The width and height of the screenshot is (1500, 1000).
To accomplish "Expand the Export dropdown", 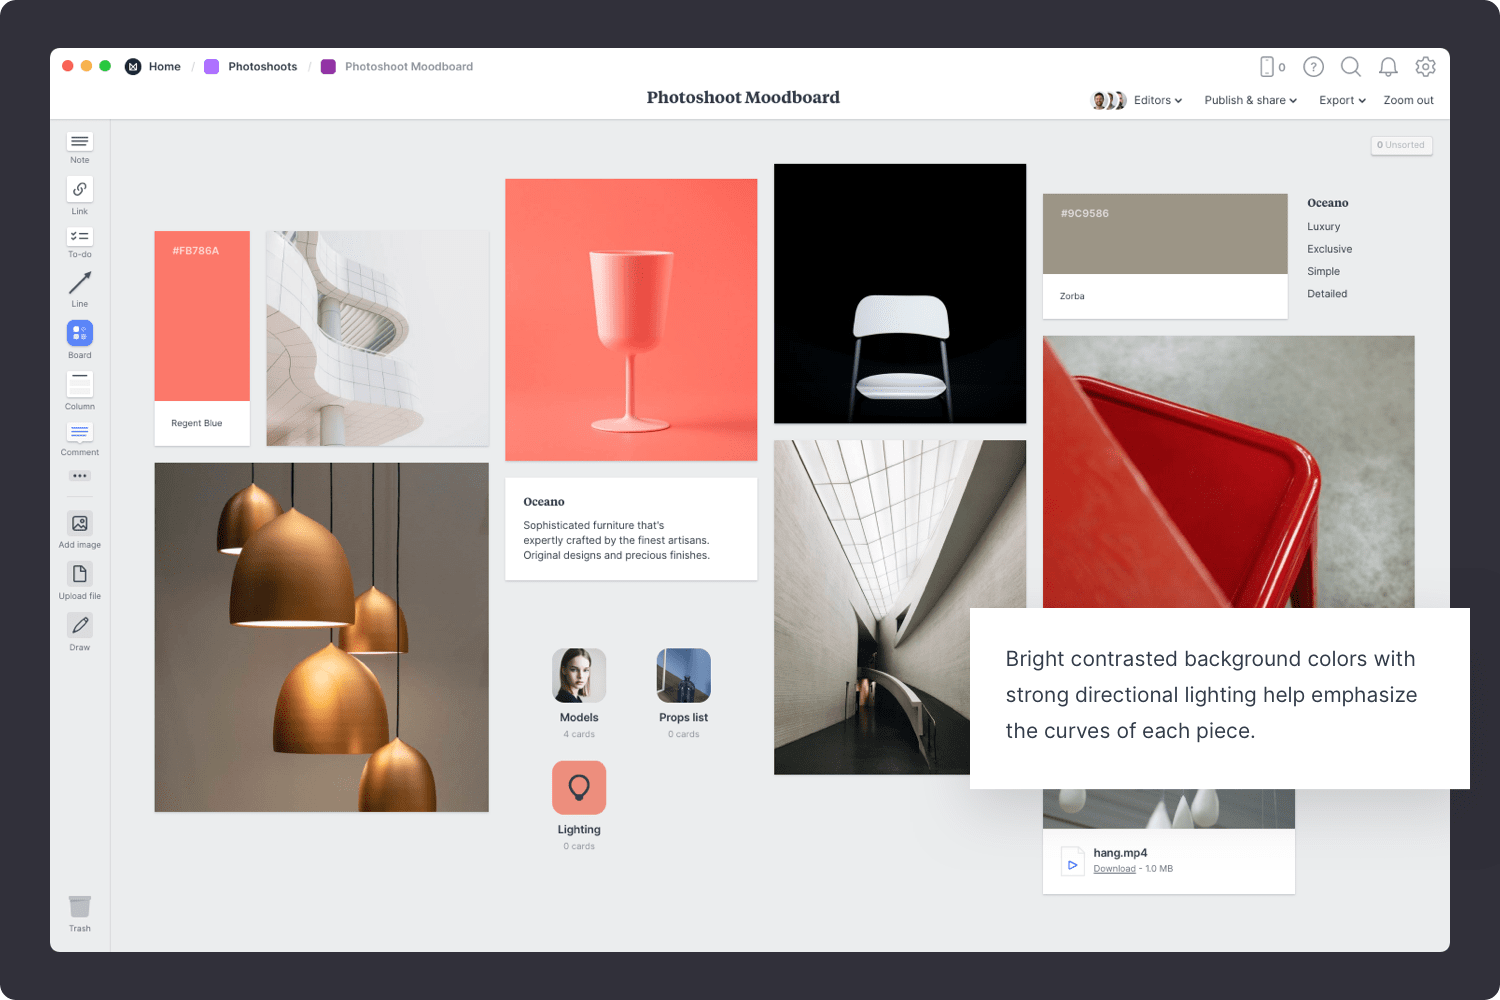I will (x=1342, y=101).
